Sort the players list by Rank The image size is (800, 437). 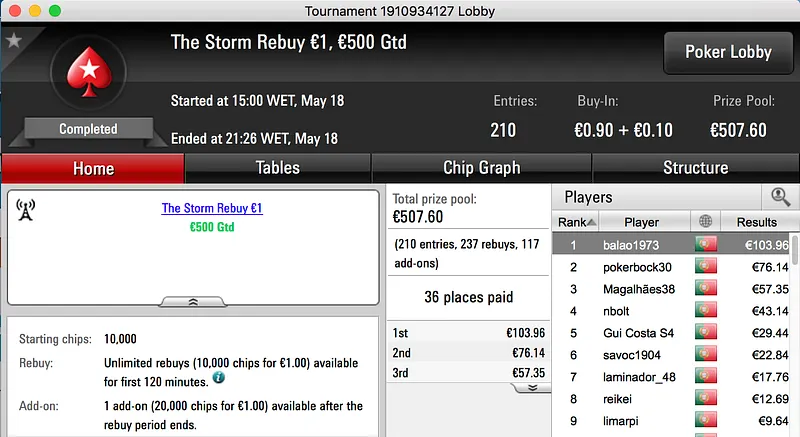(578, 221)
